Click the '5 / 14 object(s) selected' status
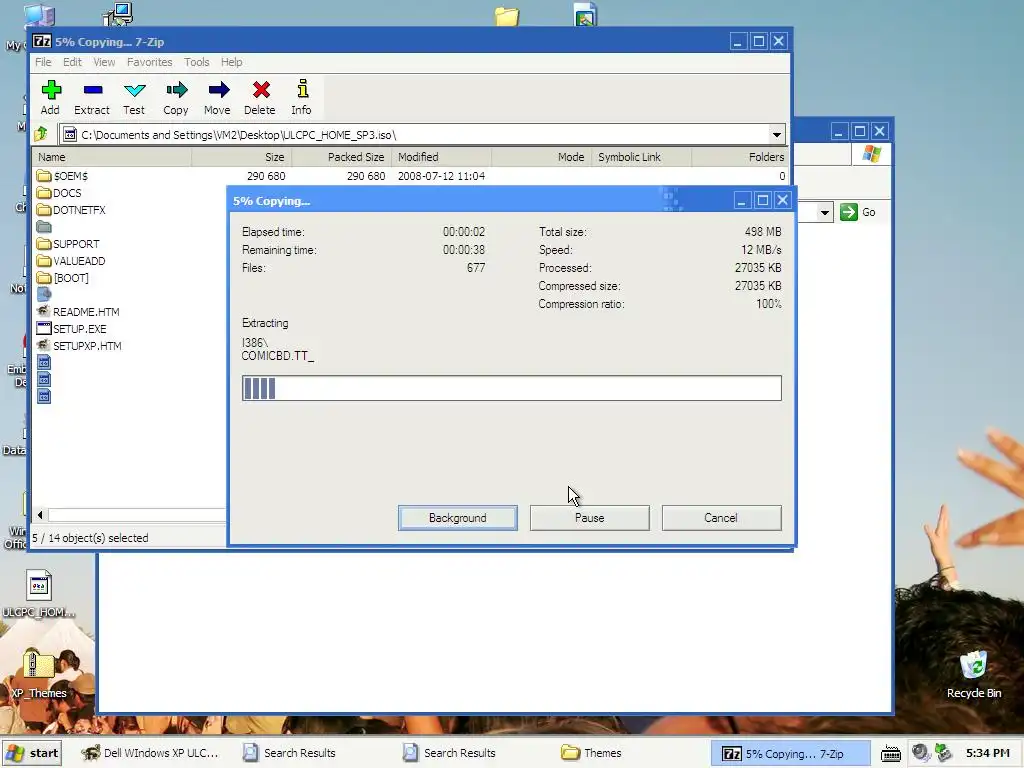This screenshot has width=1024, height=768. pos(91,538)
